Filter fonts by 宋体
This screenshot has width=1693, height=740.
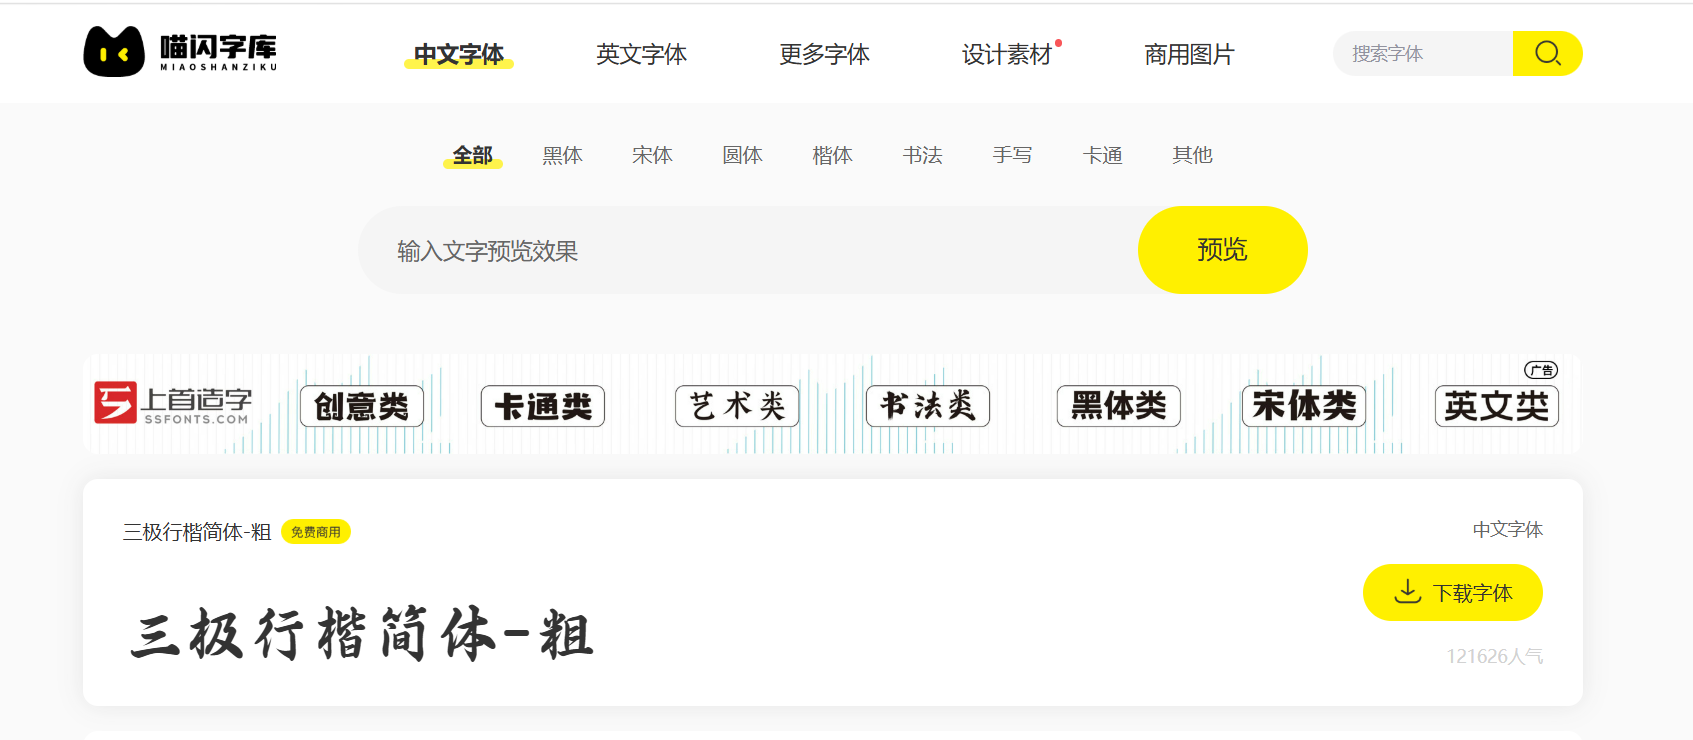pos(652,155)
